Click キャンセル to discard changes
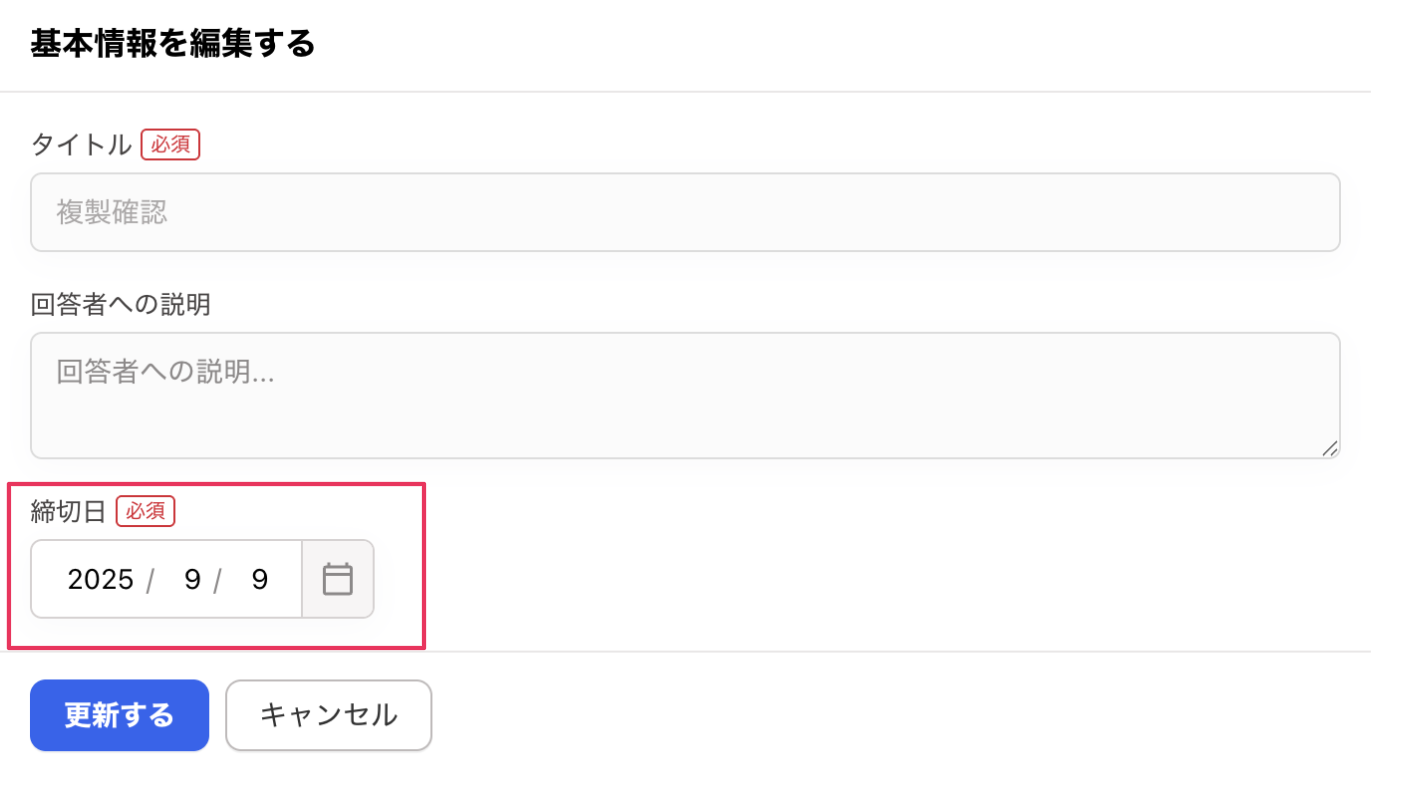1404x806 pixels. tap(328, 715)
